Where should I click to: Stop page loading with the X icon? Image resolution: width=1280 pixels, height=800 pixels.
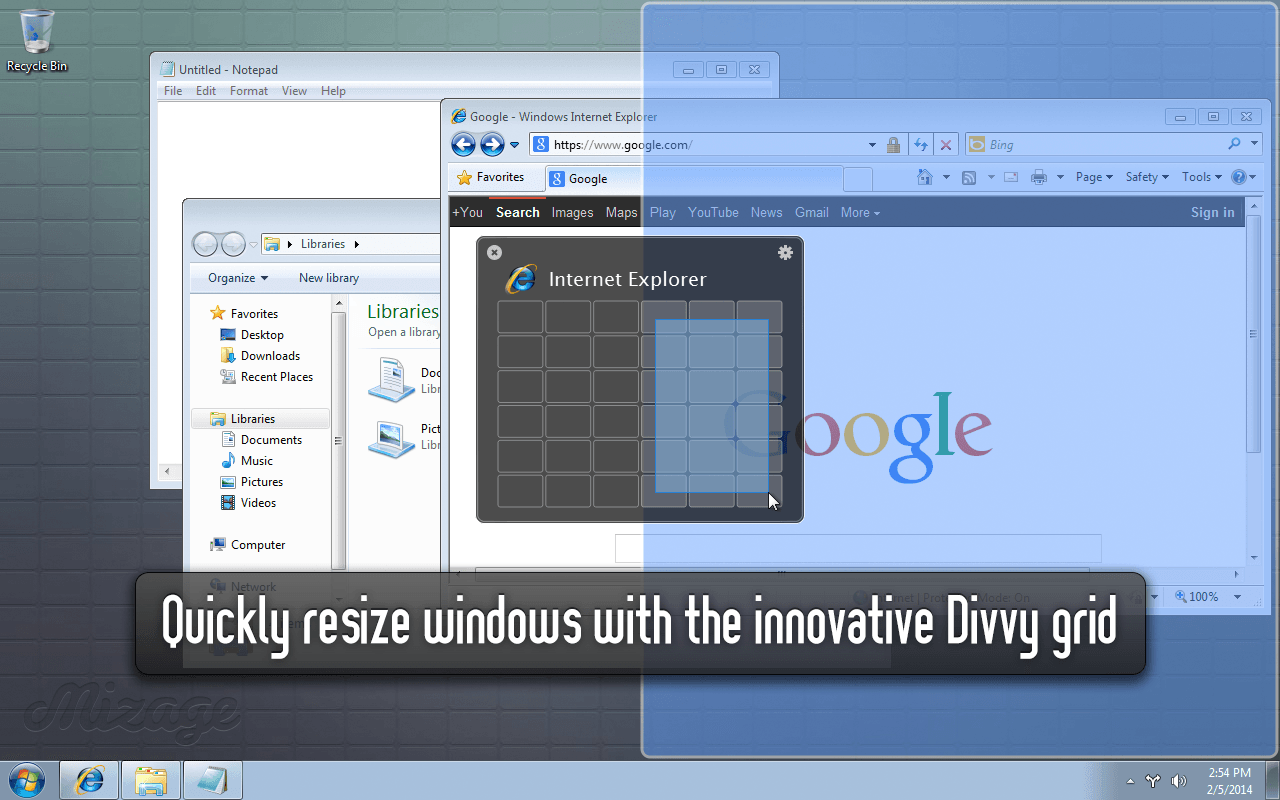tap(946, 145)
